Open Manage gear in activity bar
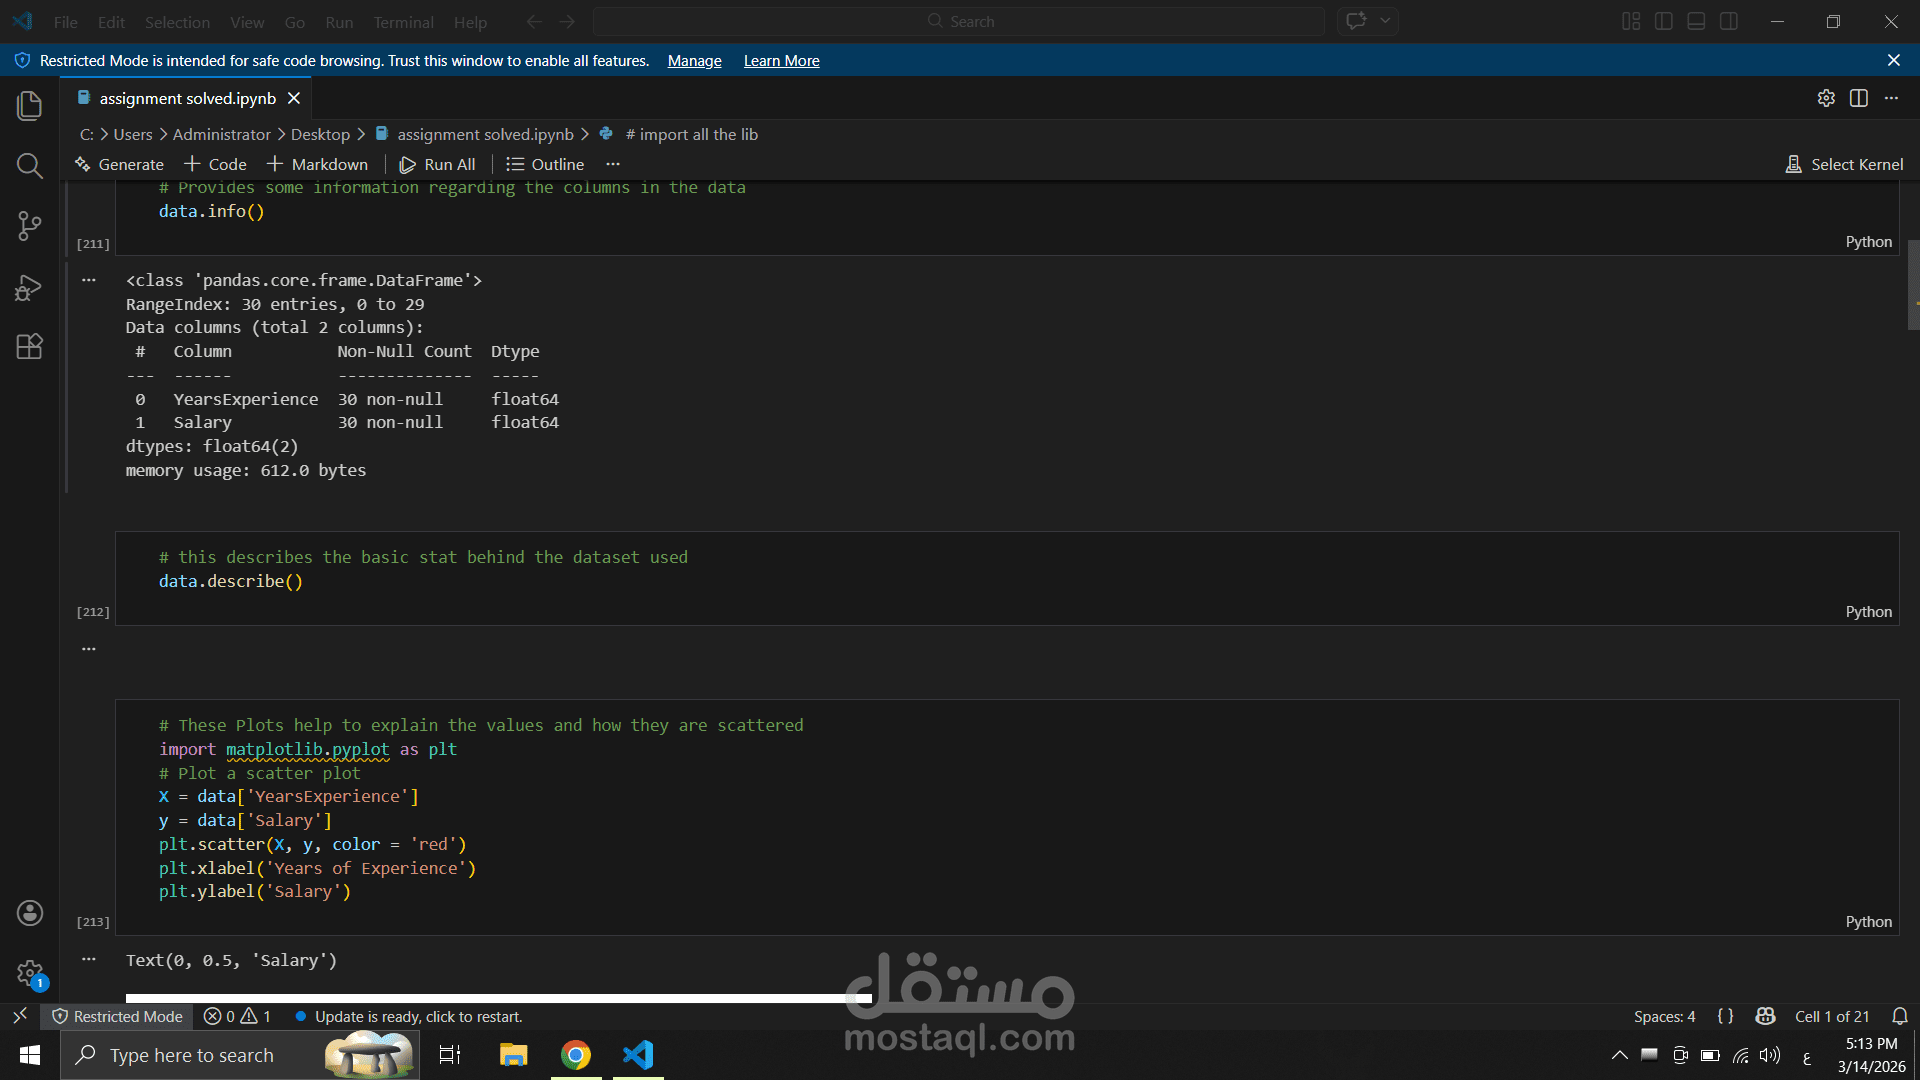 click(30, 973)
